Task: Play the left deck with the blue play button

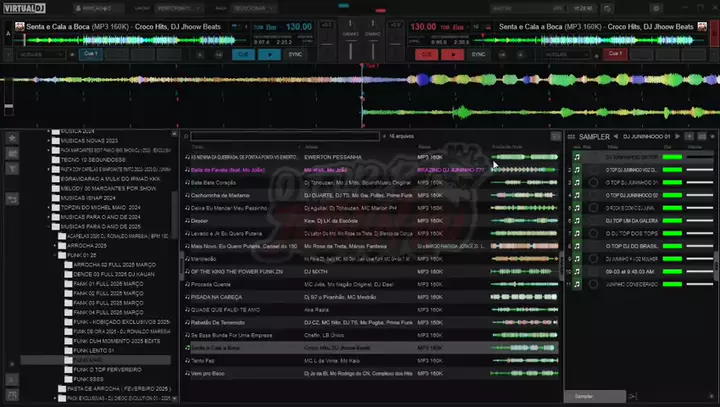Action: tap(270, 55)
